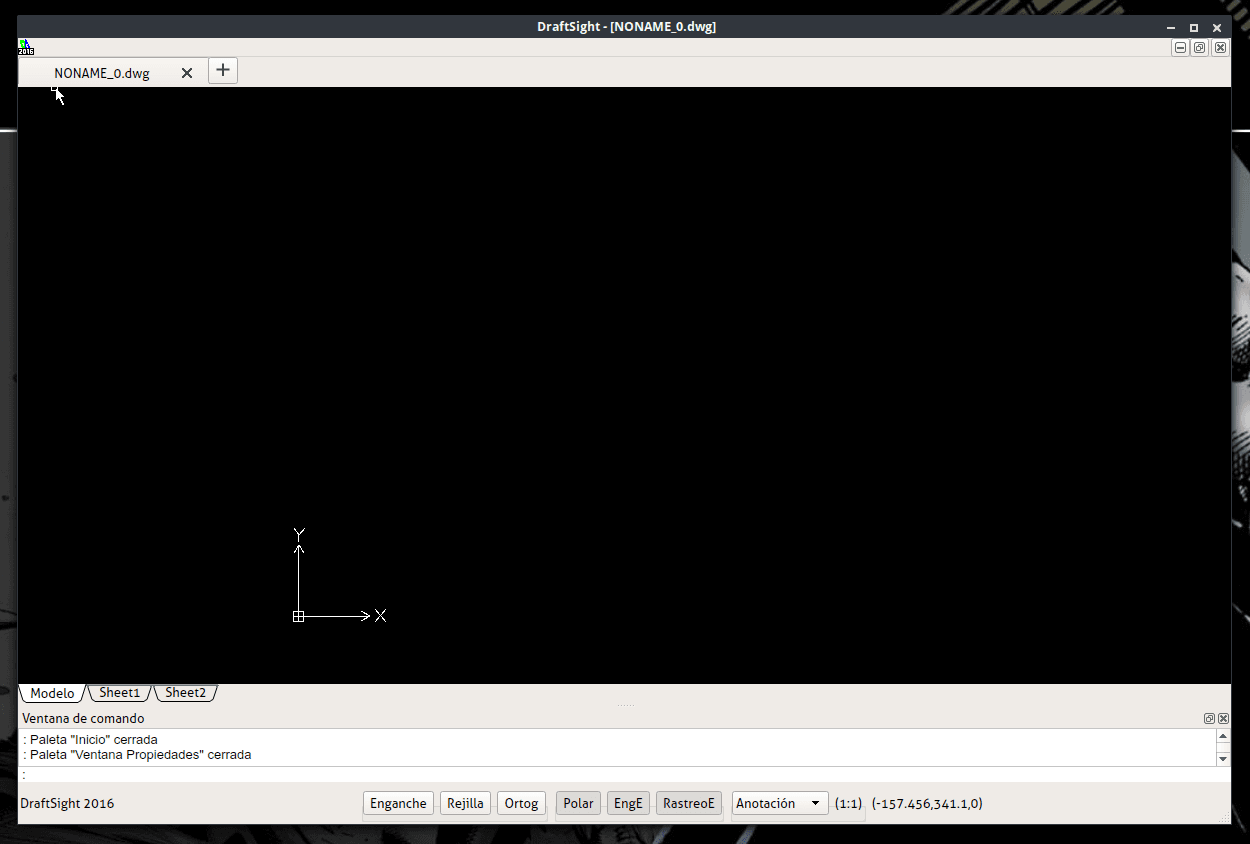Click the coordinate system origin icon

(298, 616)
